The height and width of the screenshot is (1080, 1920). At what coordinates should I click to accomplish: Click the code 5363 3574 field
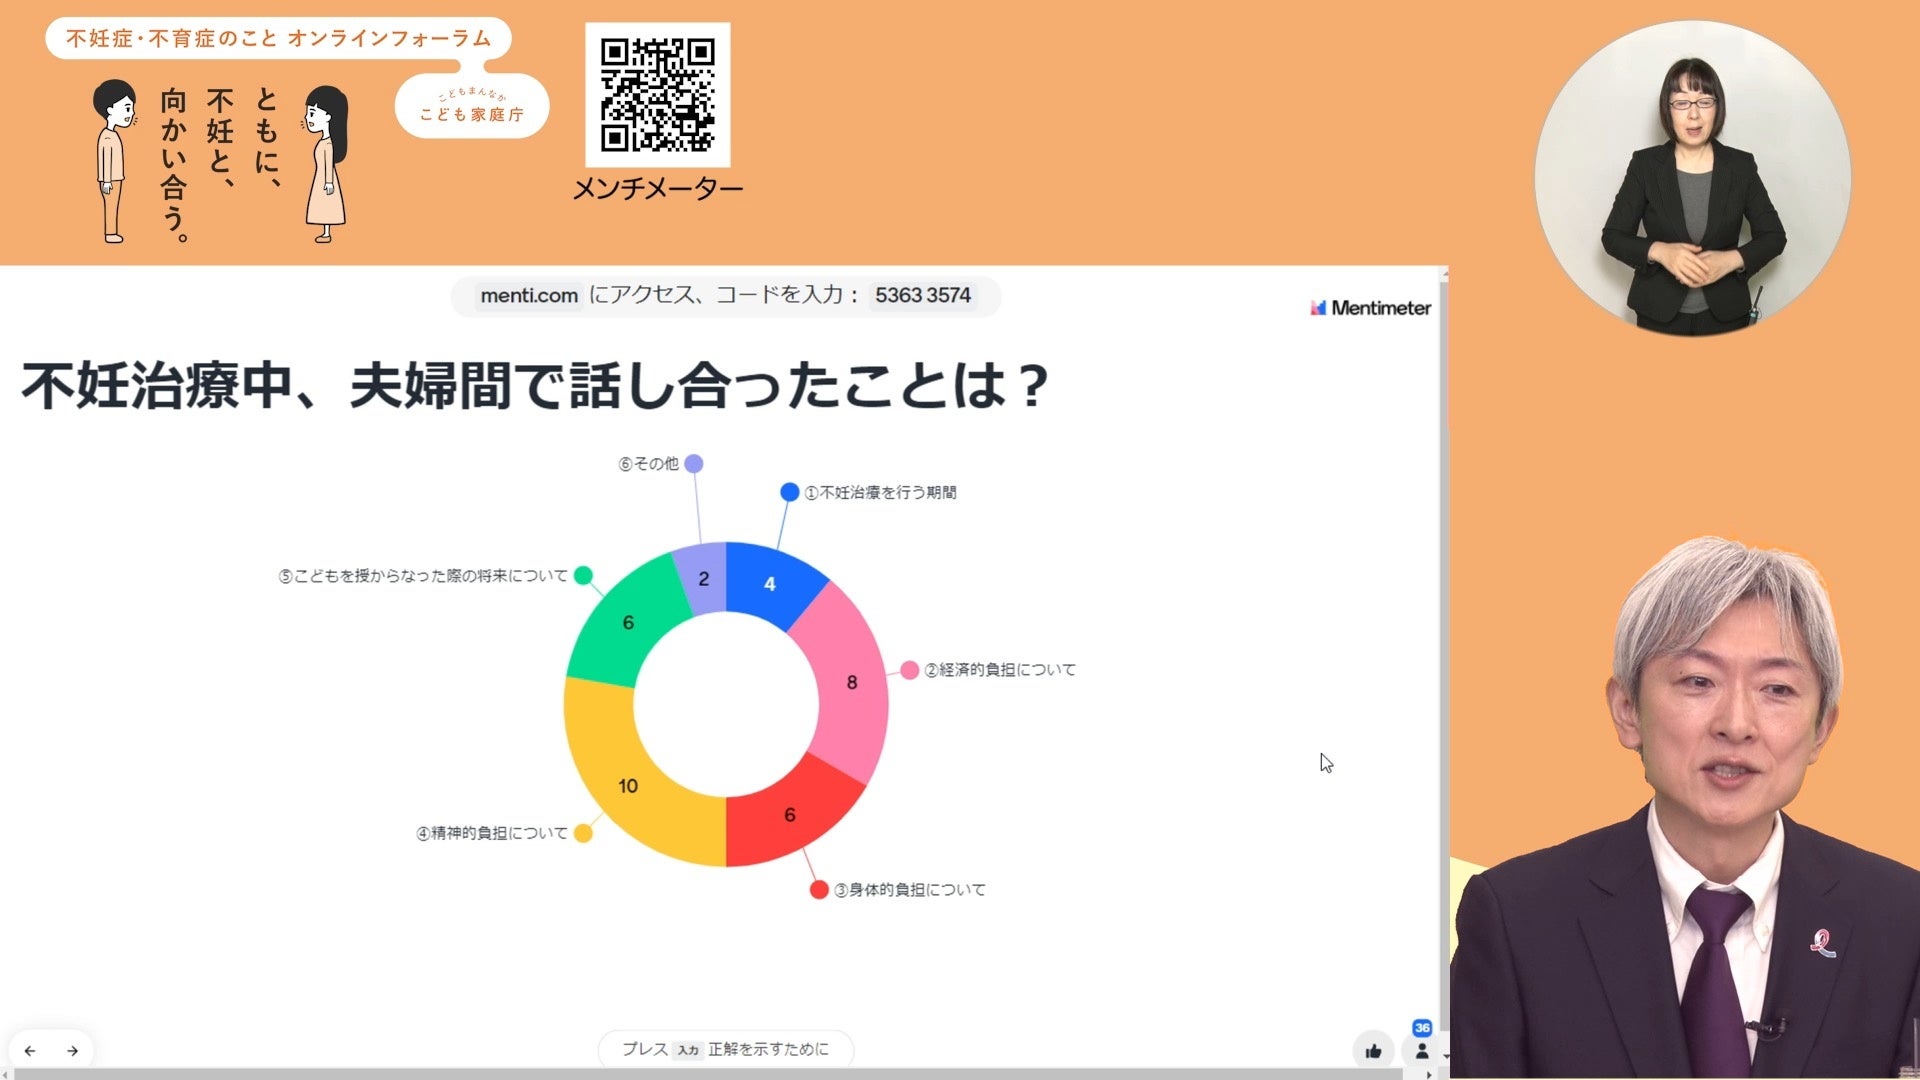(922, 296)
